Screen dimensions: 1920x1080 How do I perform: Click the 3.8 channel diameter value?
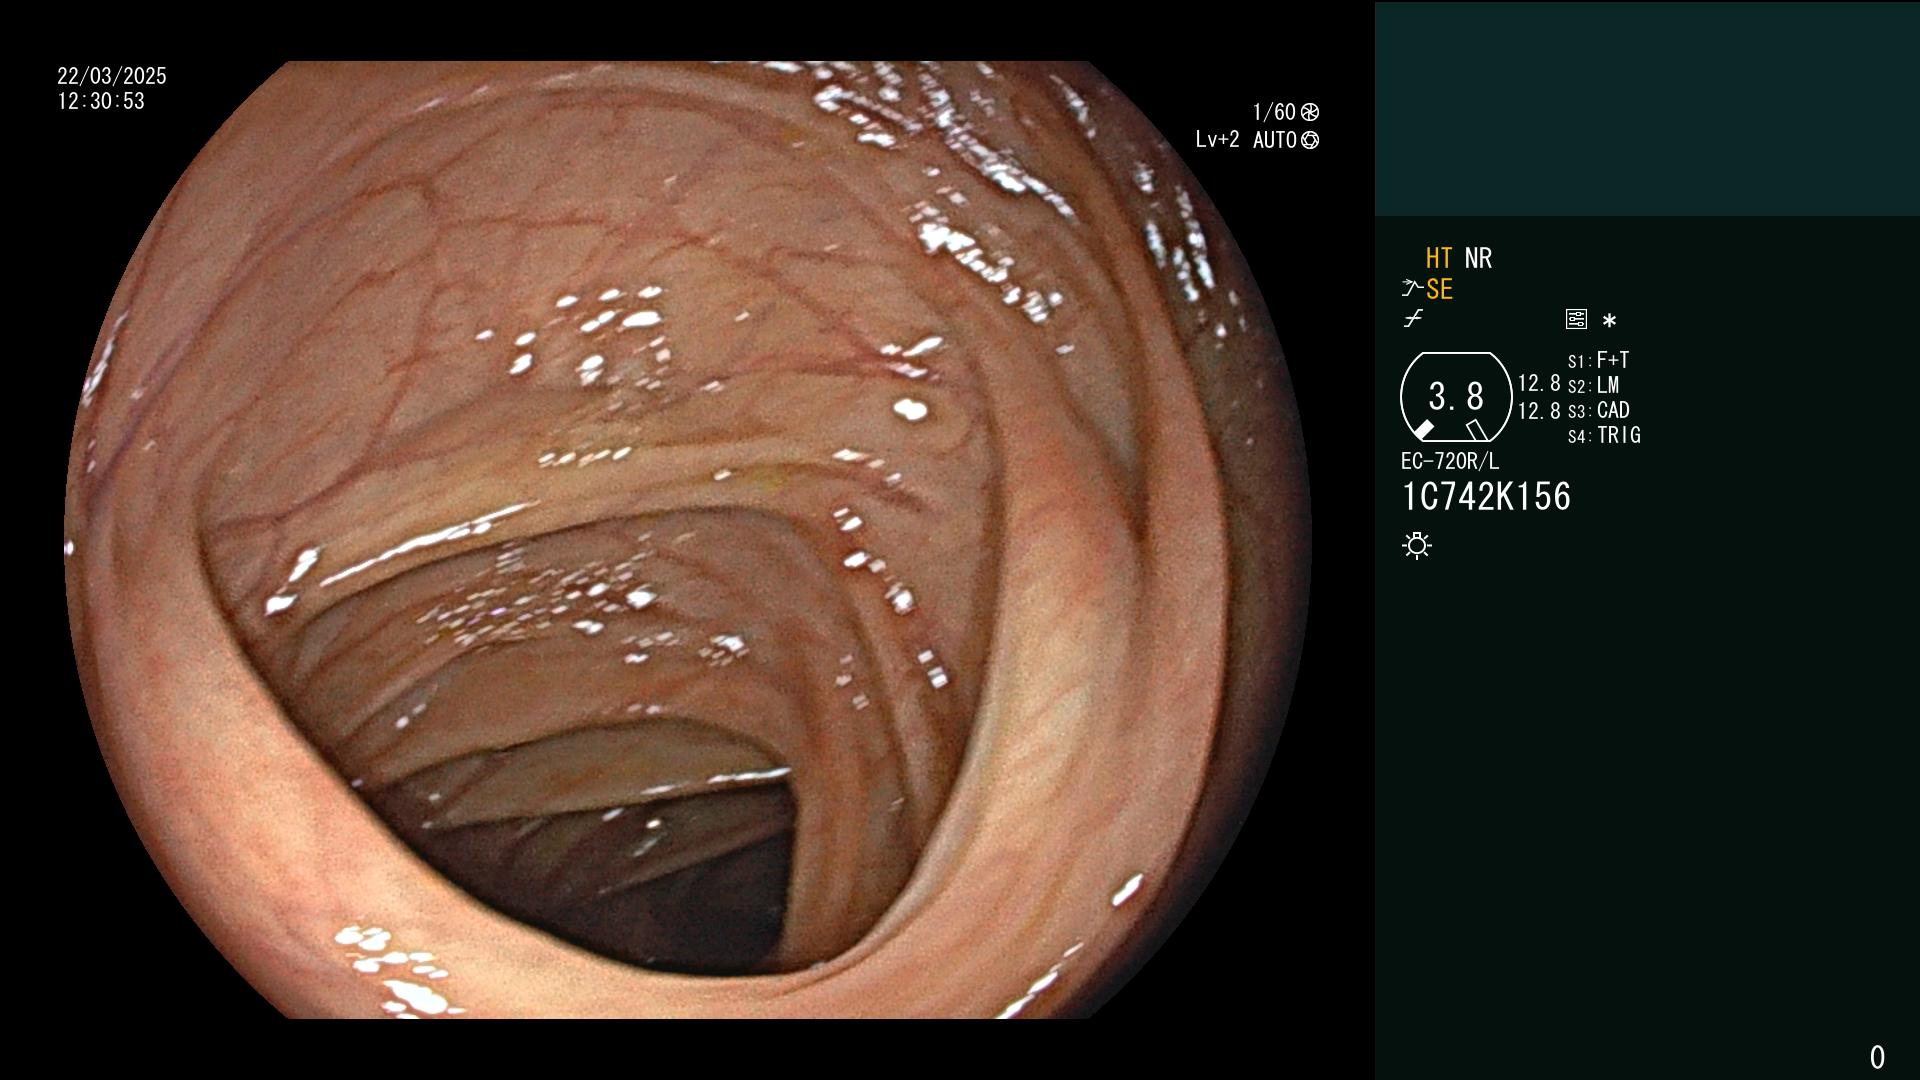pos(1456,397)
